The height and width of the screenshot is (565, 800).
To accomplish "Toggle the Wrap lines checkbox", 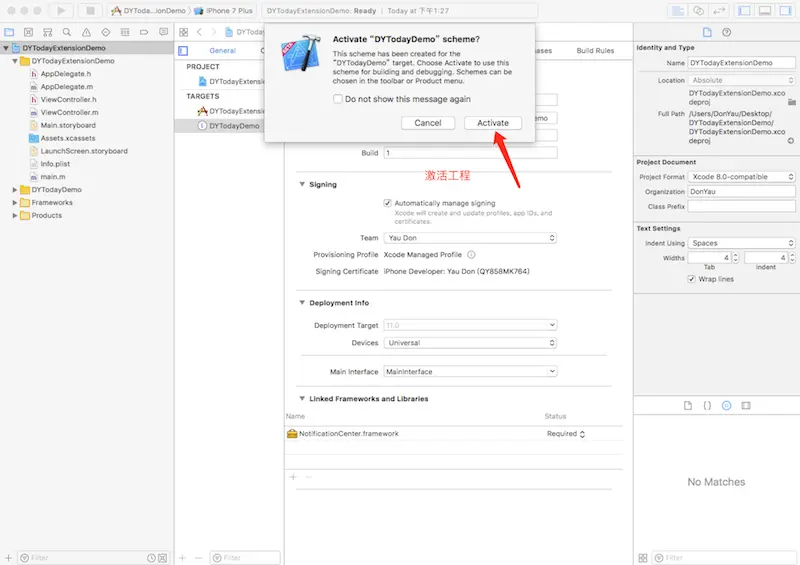I will tap(691, 279).
